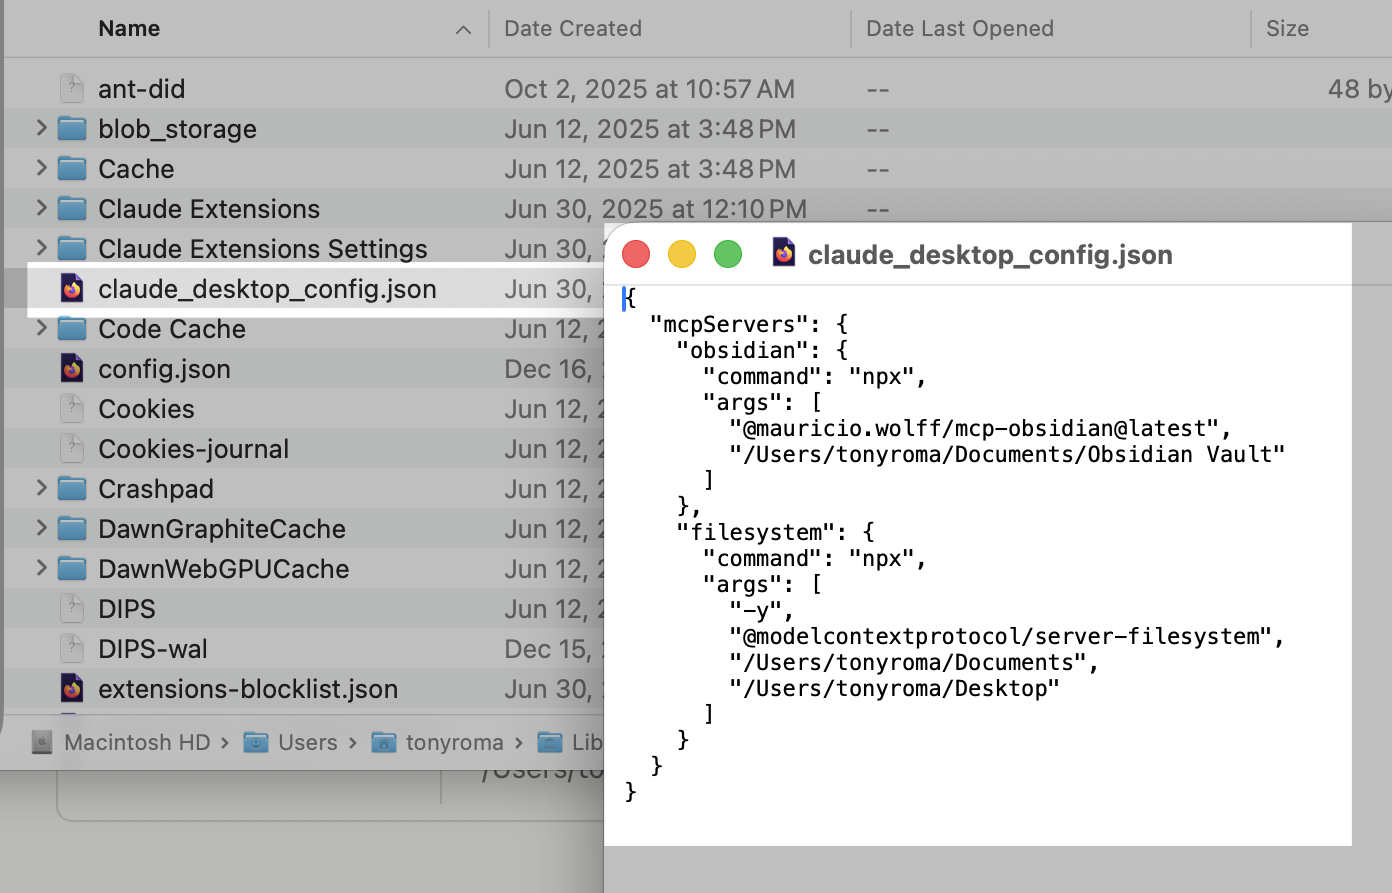The height and width of the screenshot is (893, 1392).
Task: Expand the Code Cache folder
Action: pyautogui.click(x=41, y=328)
